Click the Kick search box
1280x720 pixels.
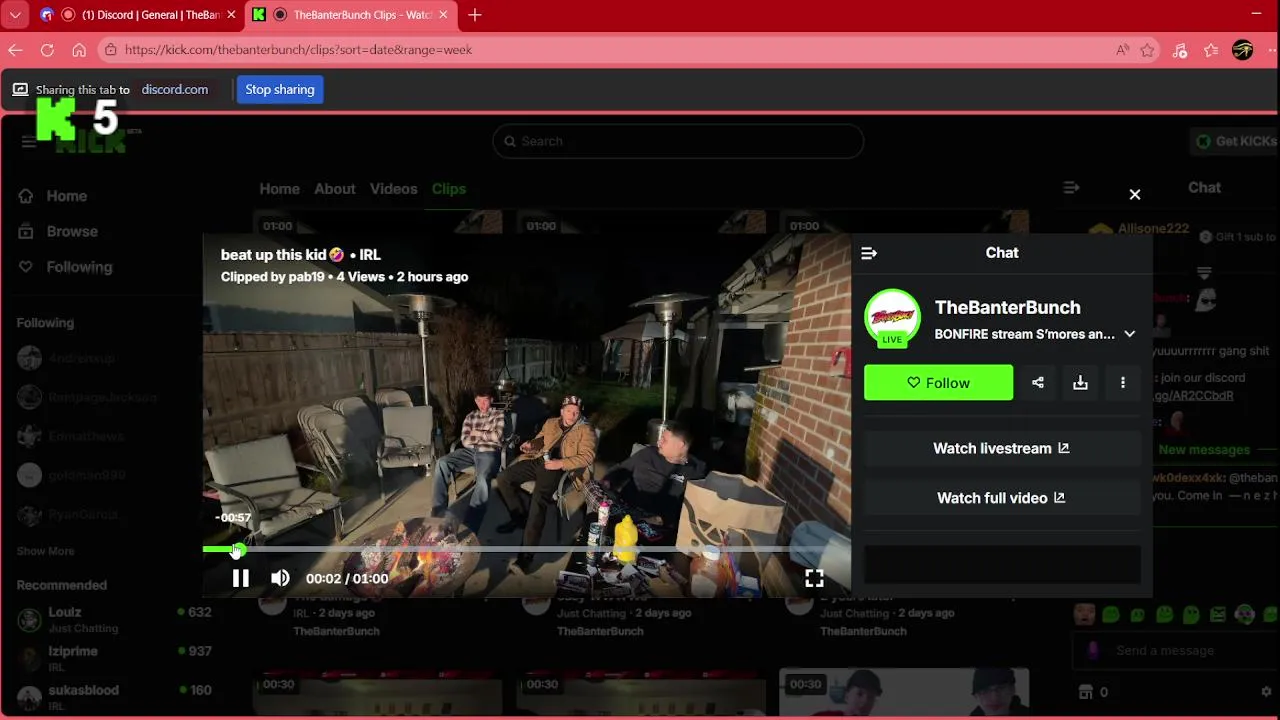pyautogui.click(x=678, y=141)
